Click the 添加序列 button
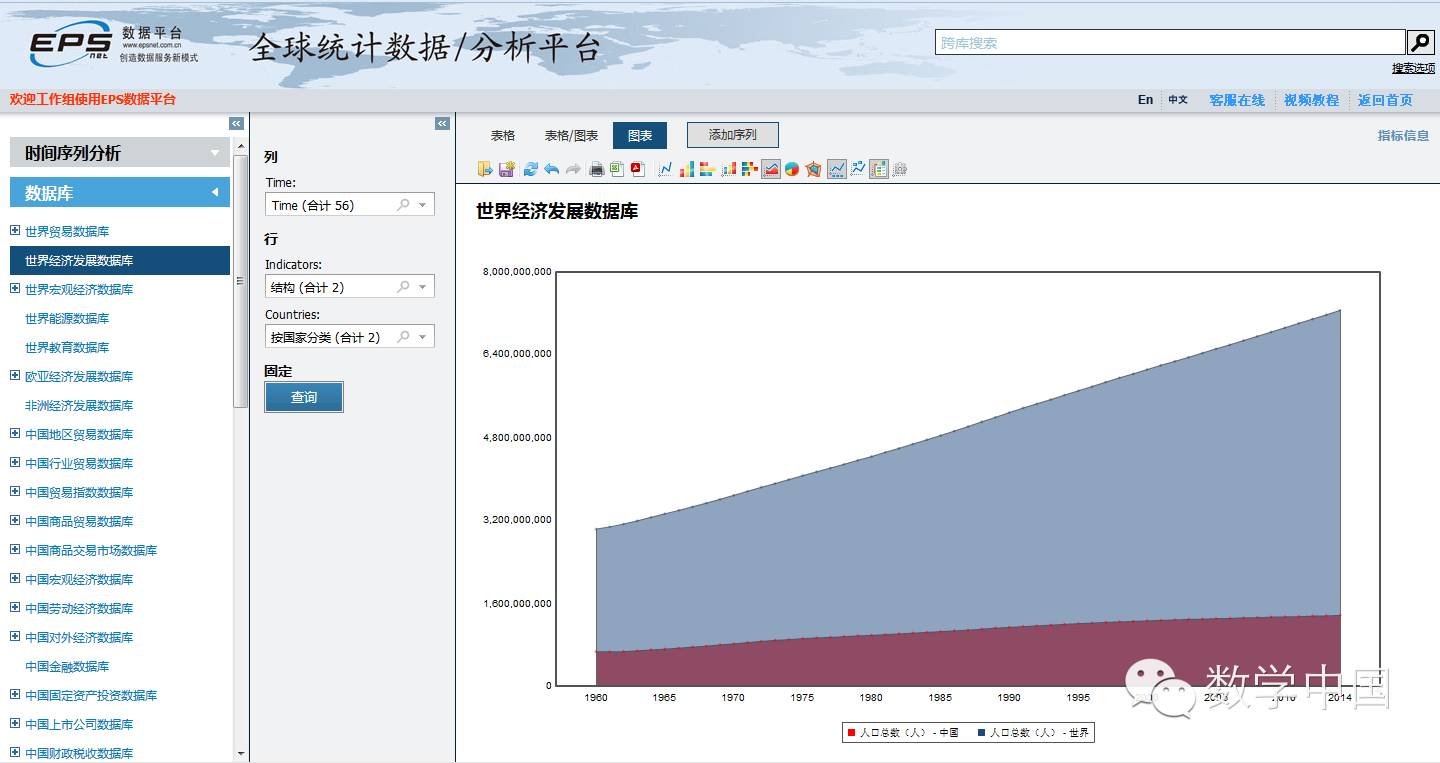The width and height of the screenshot is (1440, 763). click(732, 135)
